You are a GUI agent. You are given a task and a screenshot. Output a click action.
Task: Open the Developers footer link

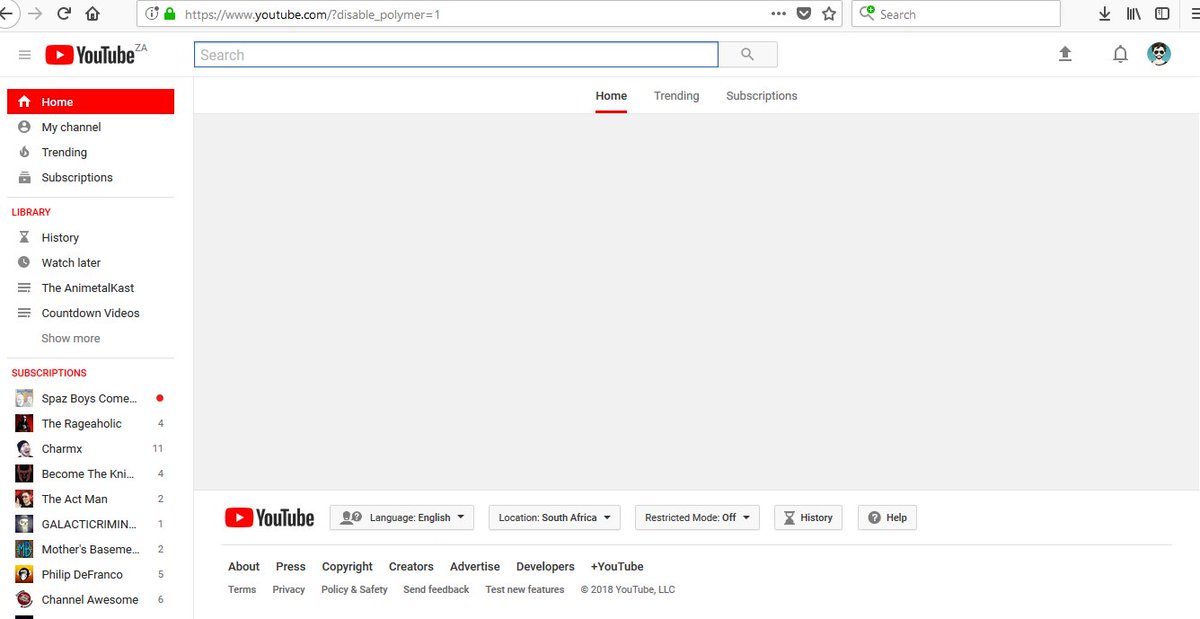(x=545, y=566)
